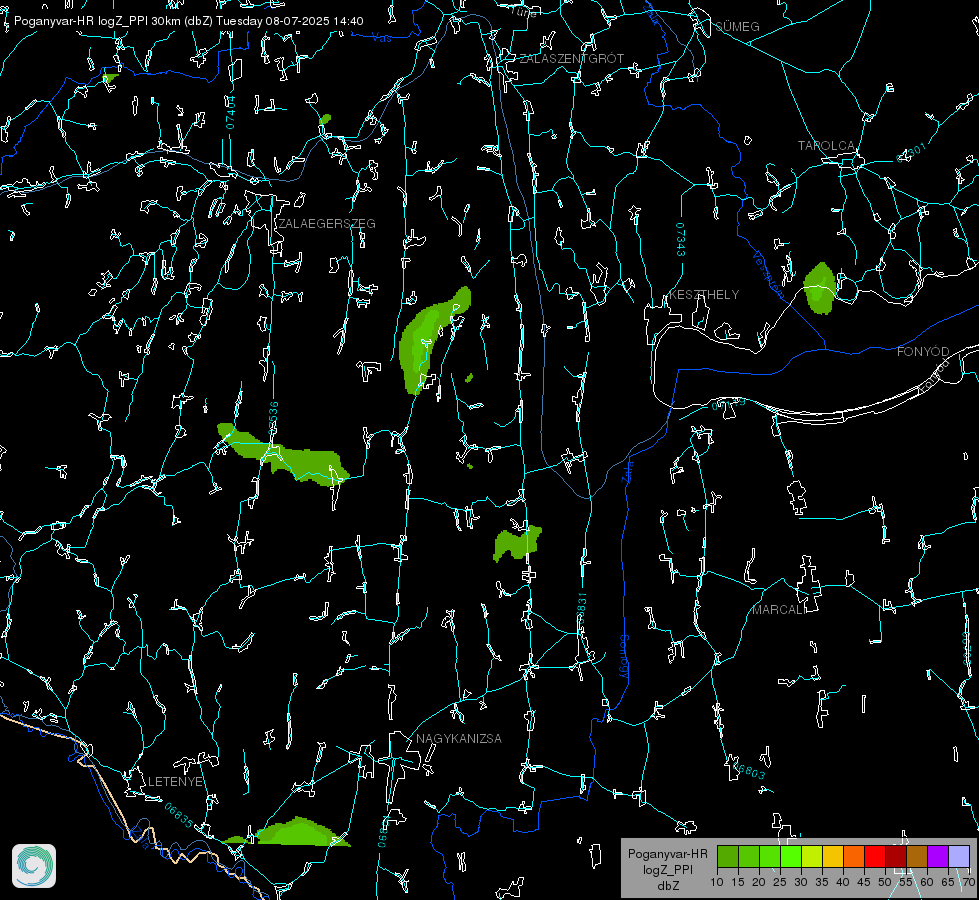Viewport: 979px width, 900px height.
Task: Click the 25-30 dBZ bright green legend swatch
Action: 791,857
